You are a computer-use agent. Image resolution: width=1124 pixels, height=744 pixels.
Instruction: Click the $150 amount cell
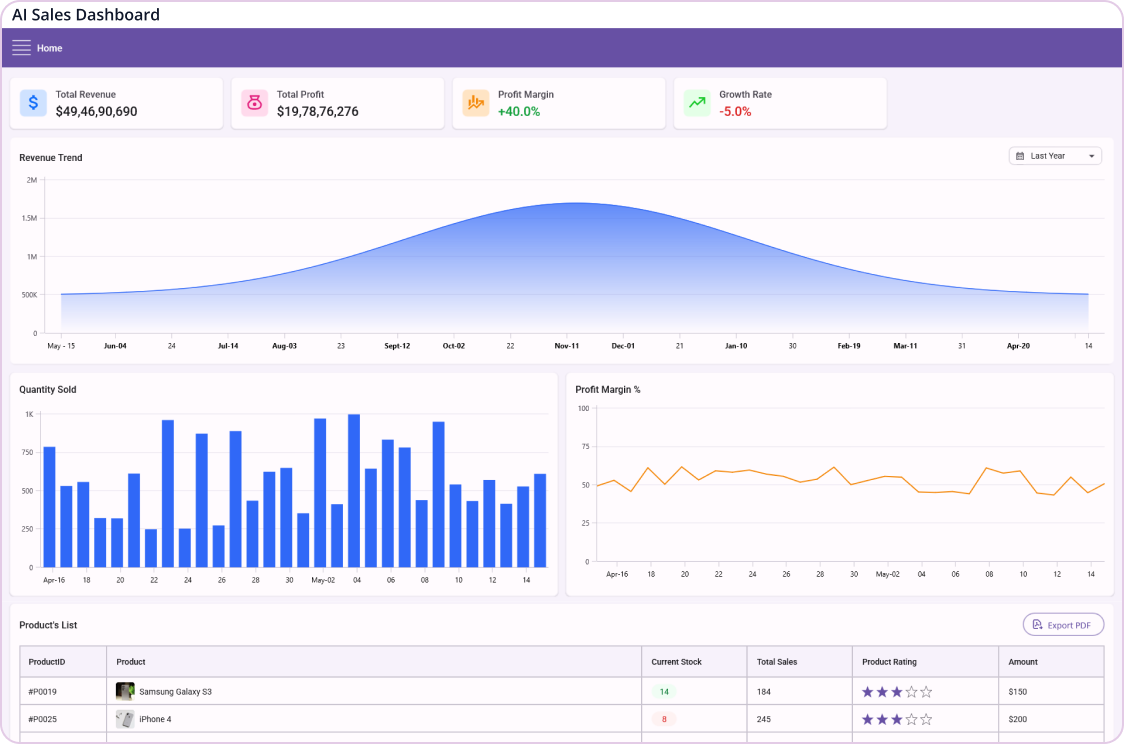click(1052, 692)
